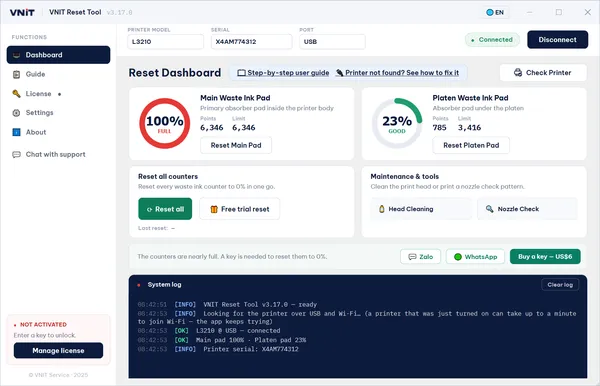The height and width of the screenshot is (386, 600).
Task: Switch language using the EN selector
Action: 495,12
